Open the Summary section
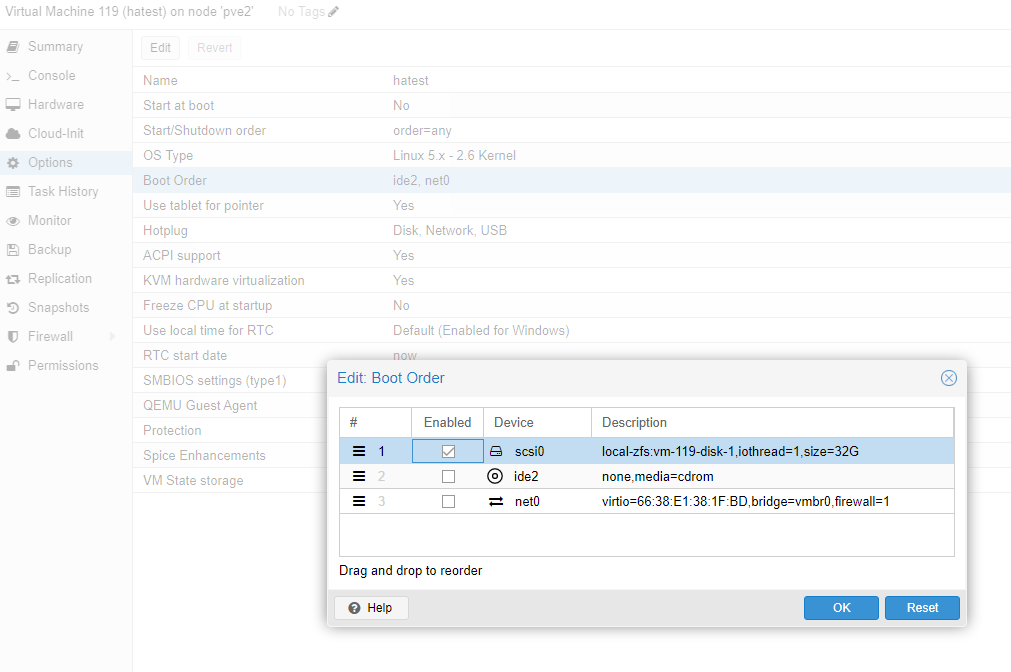The width and height of the screenshot is (1011, 672). (x=66, y=46)
